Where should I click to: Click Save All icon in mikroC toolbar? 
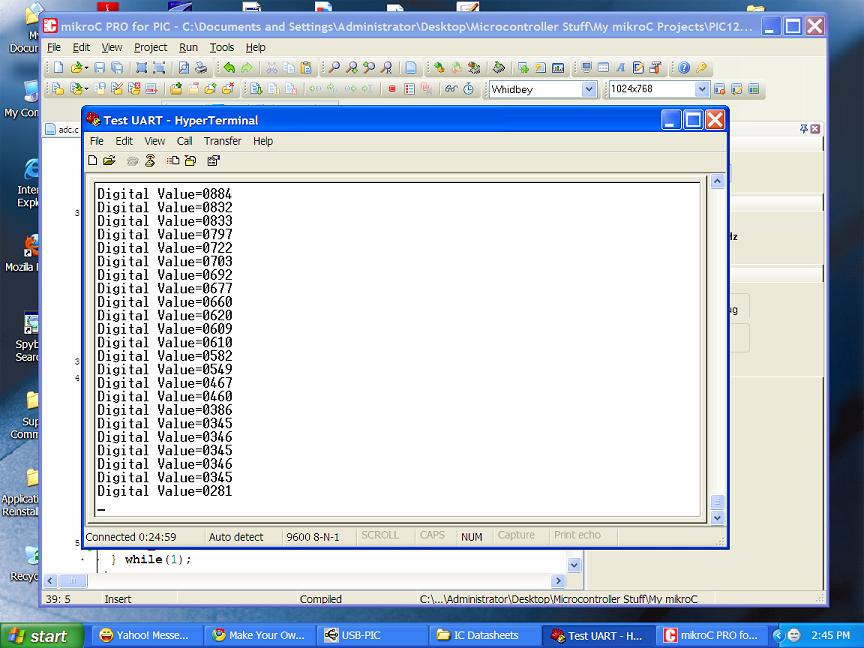(117, 68)
